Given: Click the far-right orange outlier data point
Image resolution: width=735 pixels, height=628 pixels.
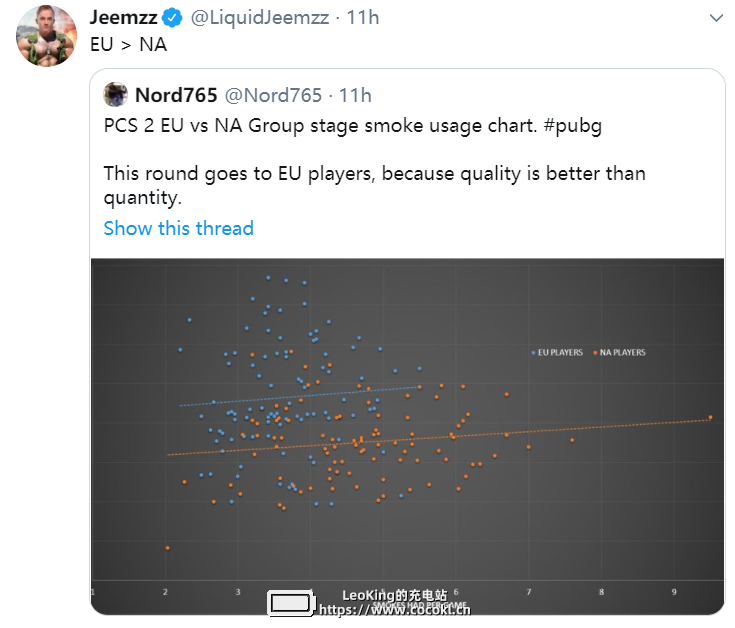Looking at the screenshot, I should pos(711,417).
